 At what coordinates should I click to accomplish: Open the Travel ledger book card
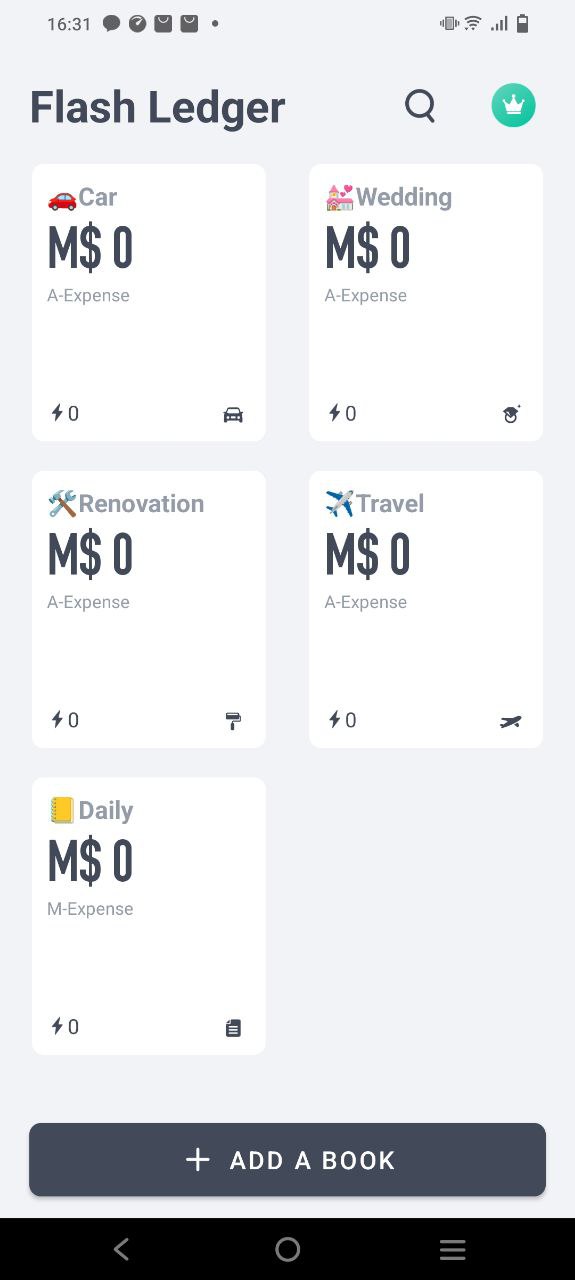(x=426, y=609)
